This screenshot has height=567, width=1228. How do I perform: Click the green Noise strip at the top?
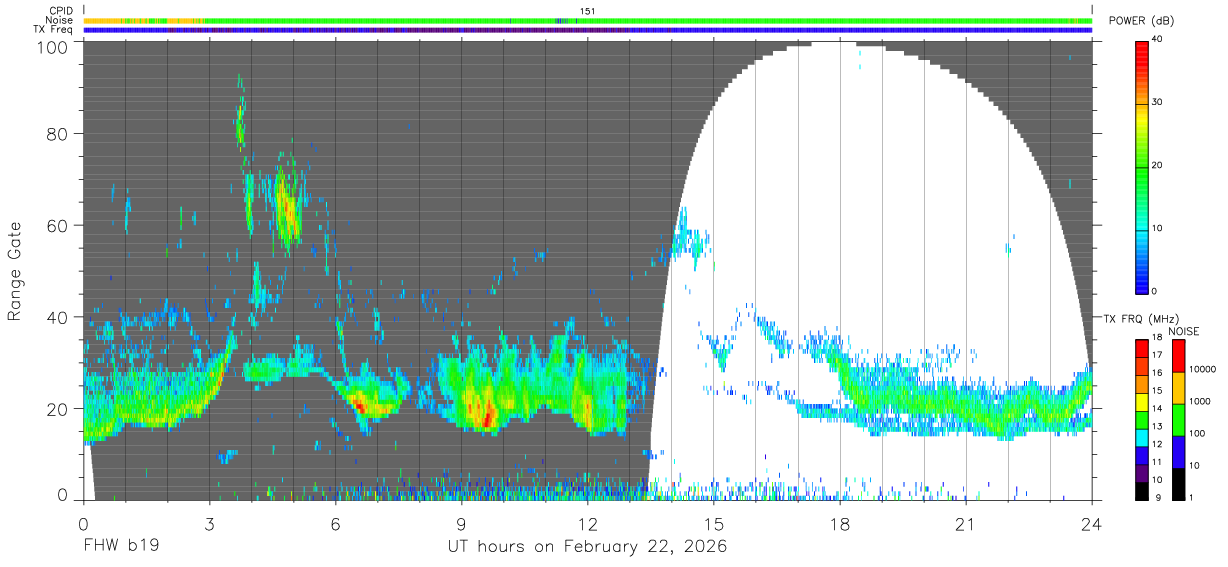pos(588,20)
